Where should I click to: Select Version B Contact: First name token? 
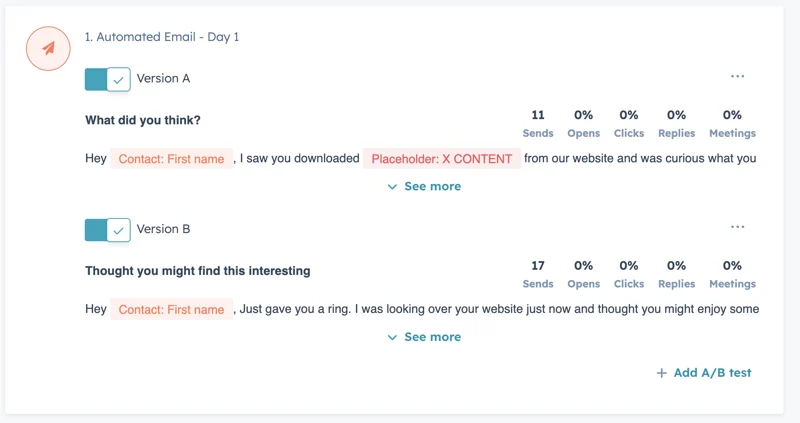pyautogui.click(x=171, y=309)
